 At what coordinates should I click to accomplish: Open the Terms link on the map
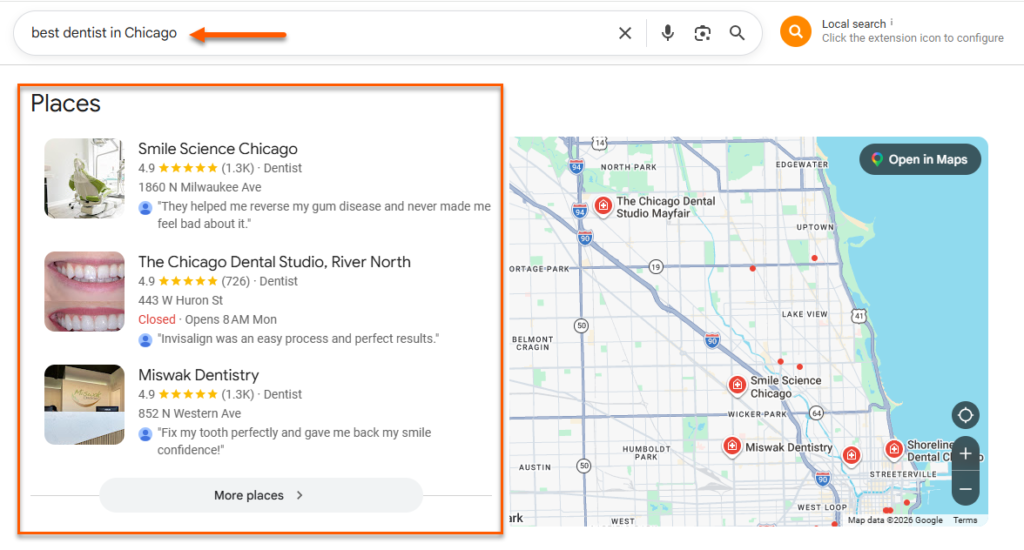point(965,520)
